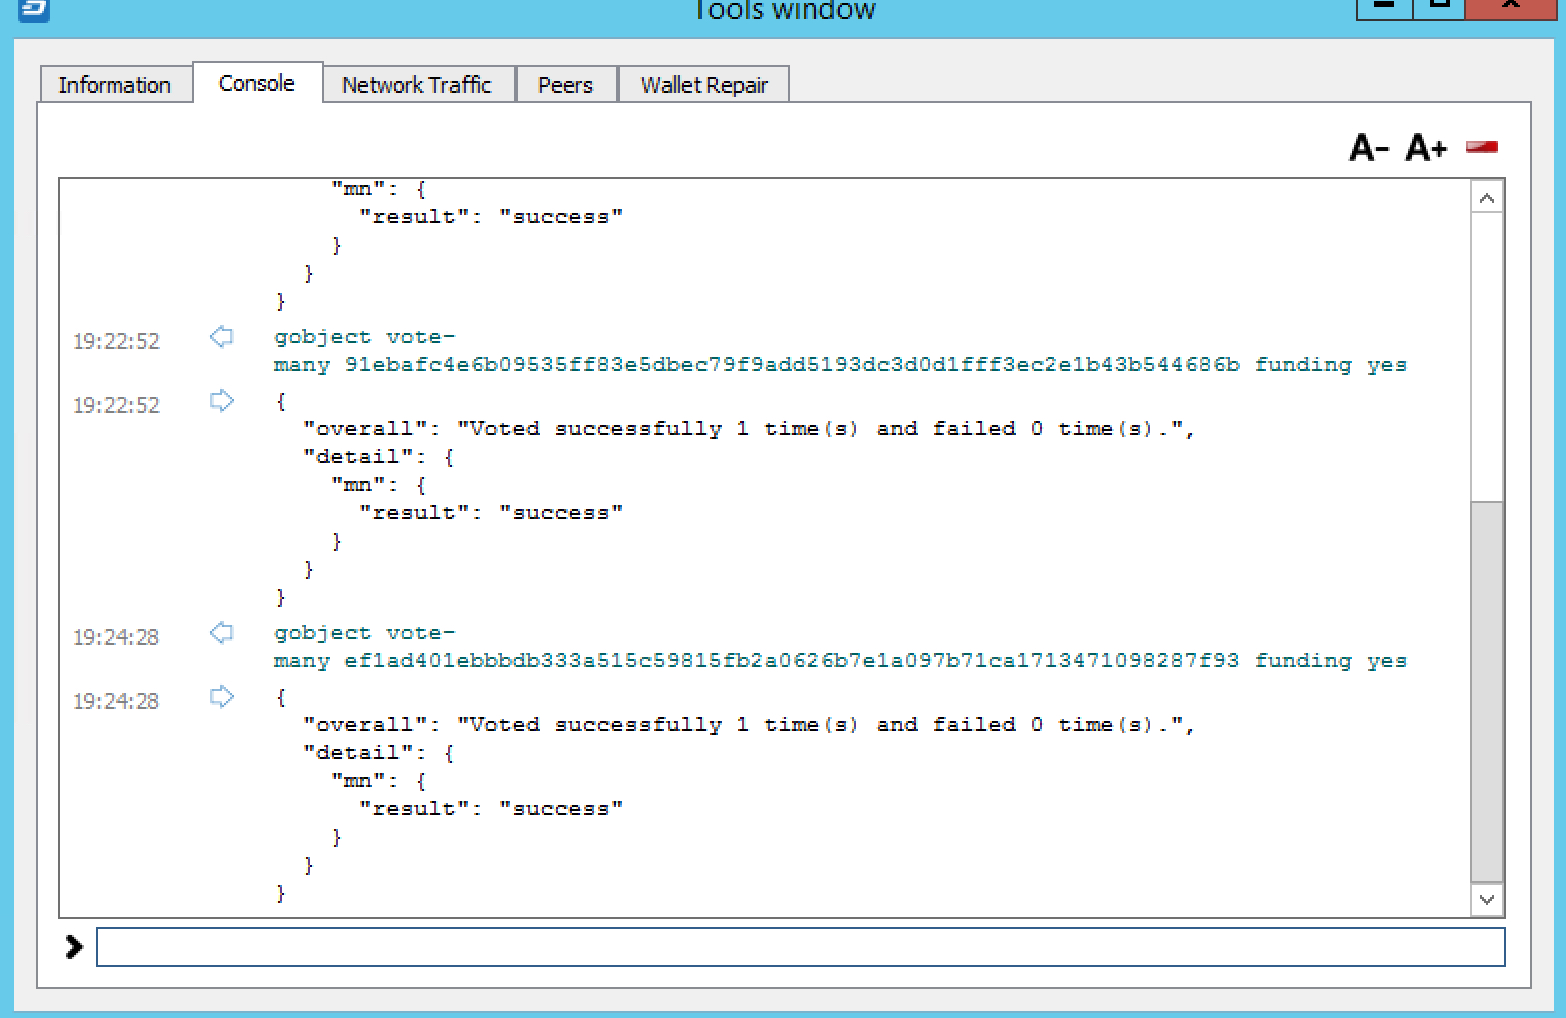1566x1018 pixels.
Task: Decrease console font size with A-
Action: [1368, 148]
